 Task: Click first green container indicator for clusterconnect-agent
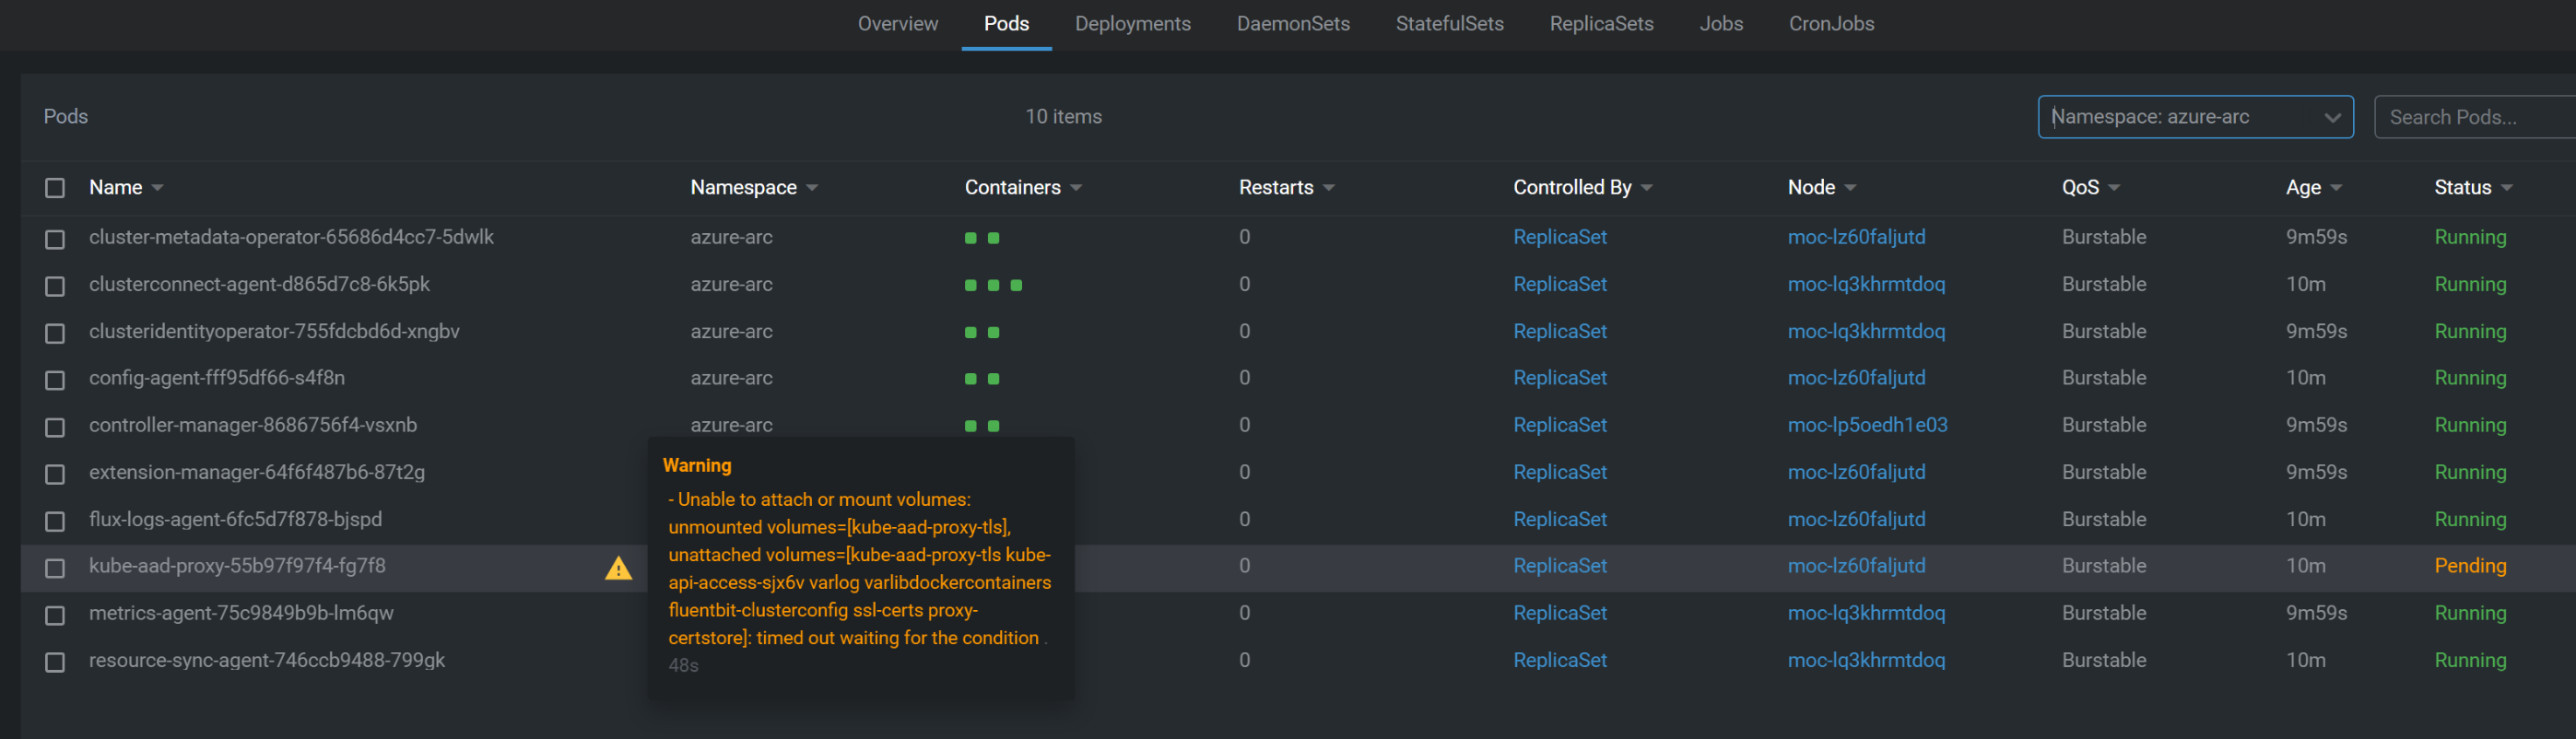point(970,285)
